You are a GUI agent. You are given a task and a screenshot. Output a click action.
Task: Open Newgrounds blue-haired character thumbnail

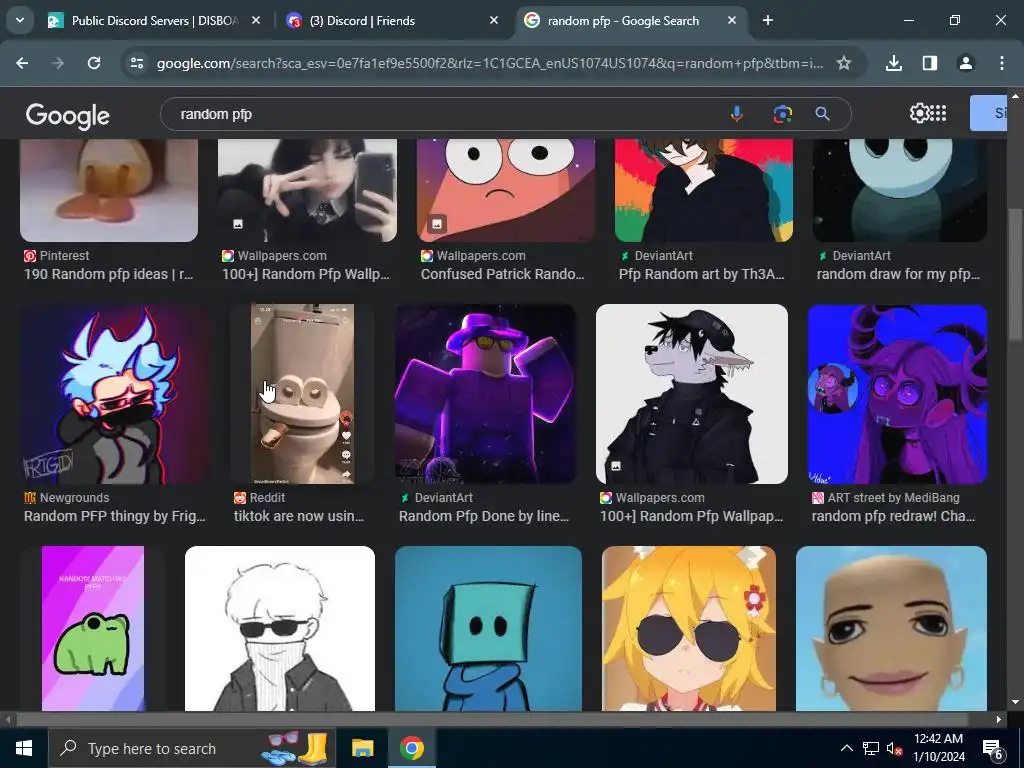pos(114,394)
